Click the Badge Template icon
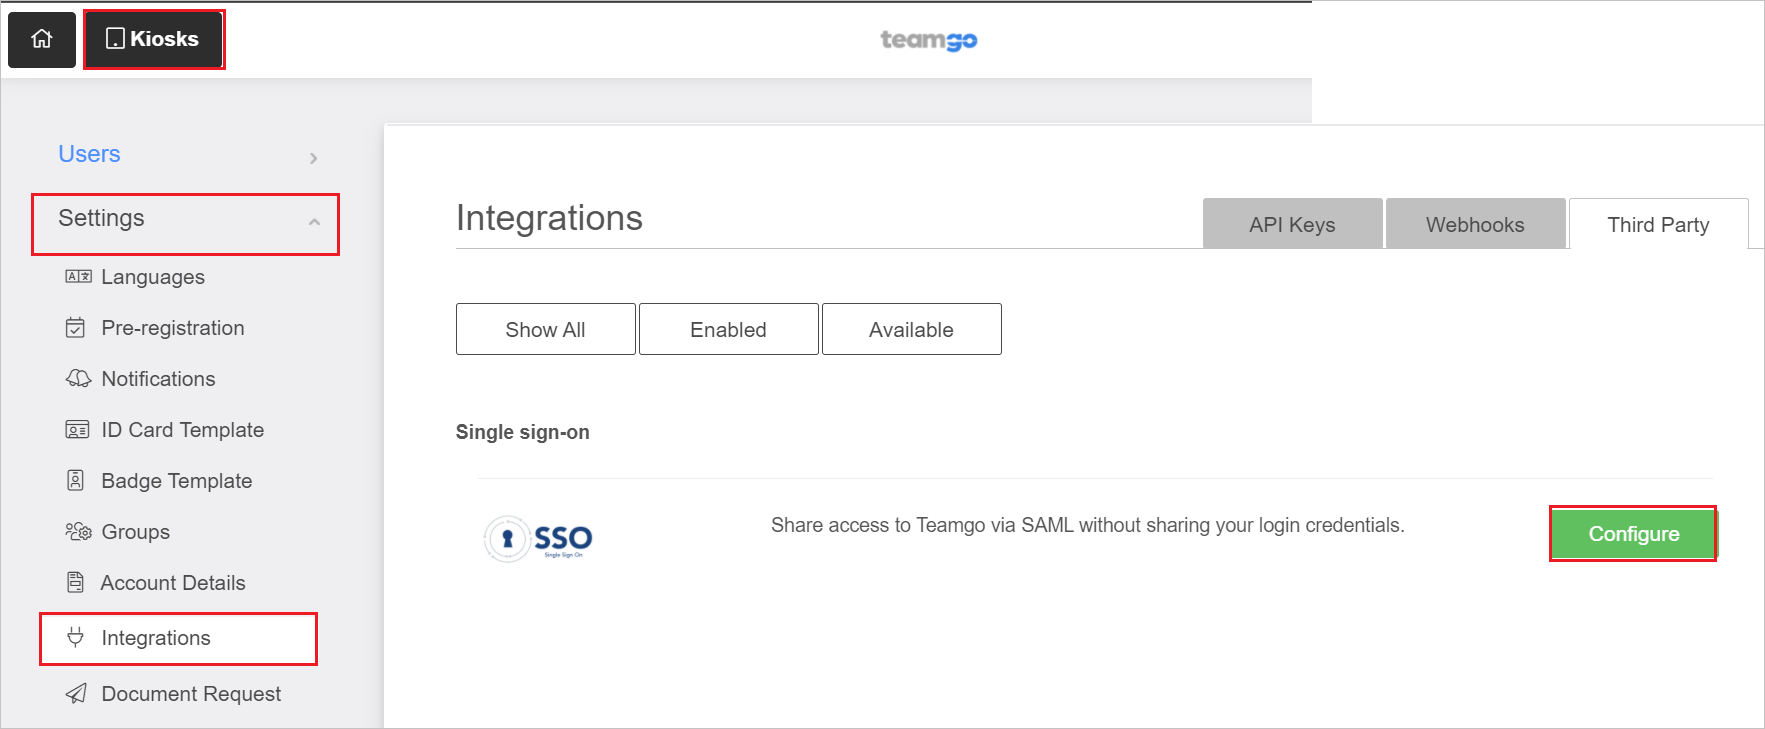The width and height of the screenshot is (1765, 729). (75, 481)
